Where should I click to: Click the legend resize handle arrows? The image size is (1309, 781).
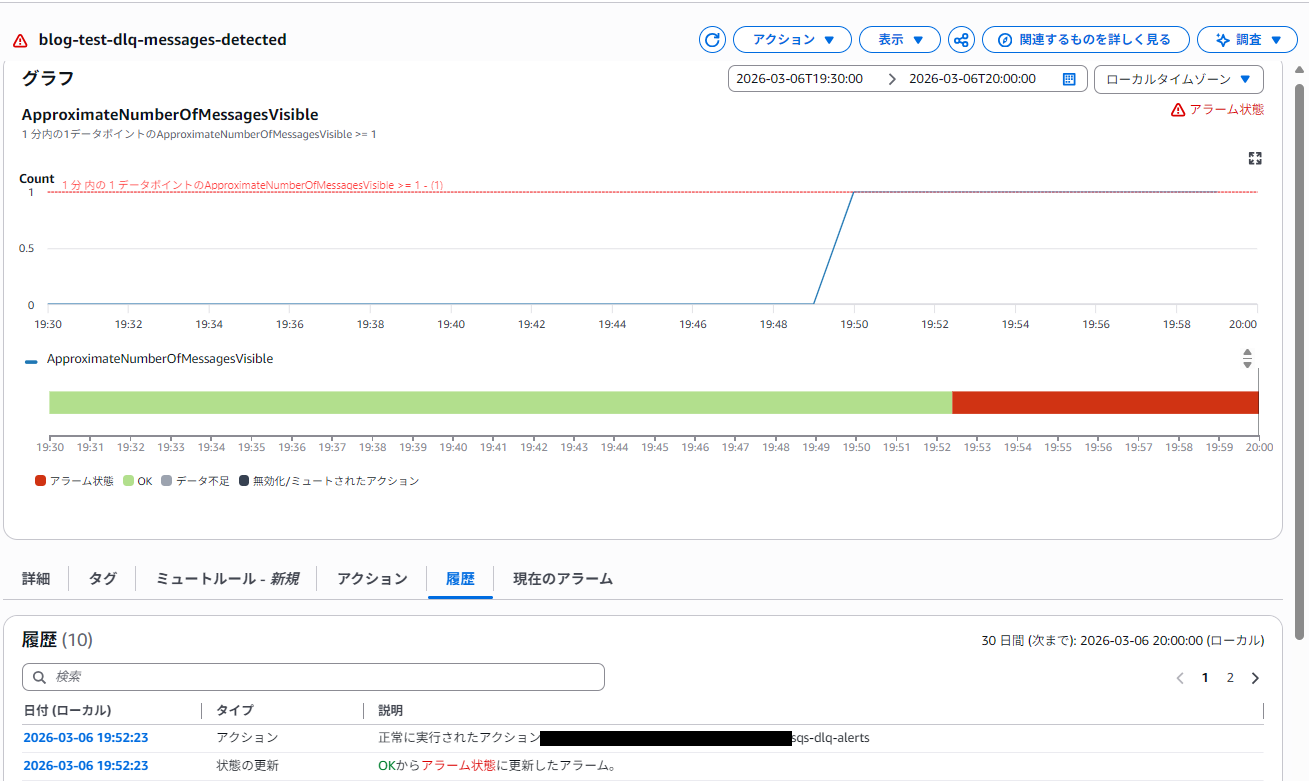point(1247,358)
